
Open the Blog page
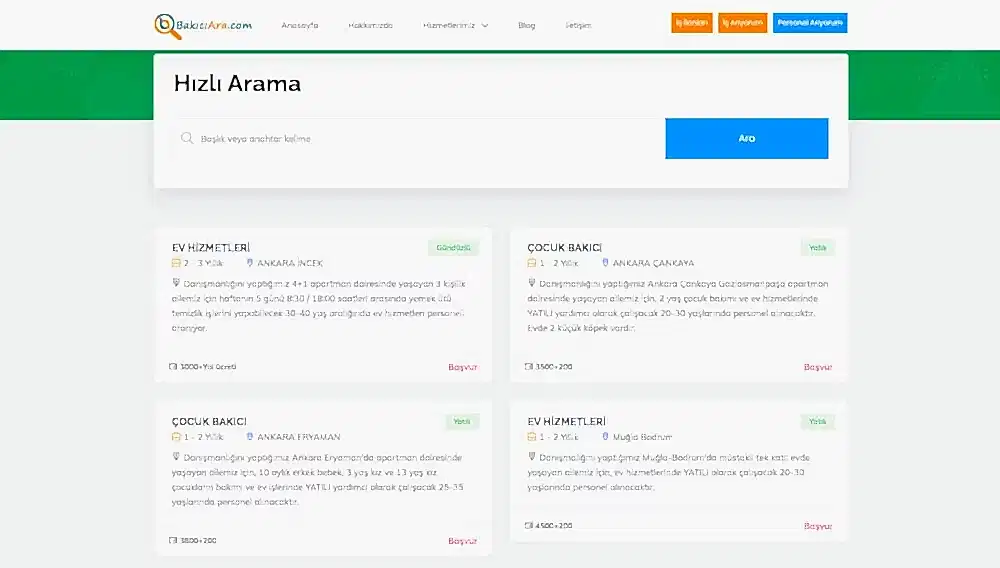[527, 25]
